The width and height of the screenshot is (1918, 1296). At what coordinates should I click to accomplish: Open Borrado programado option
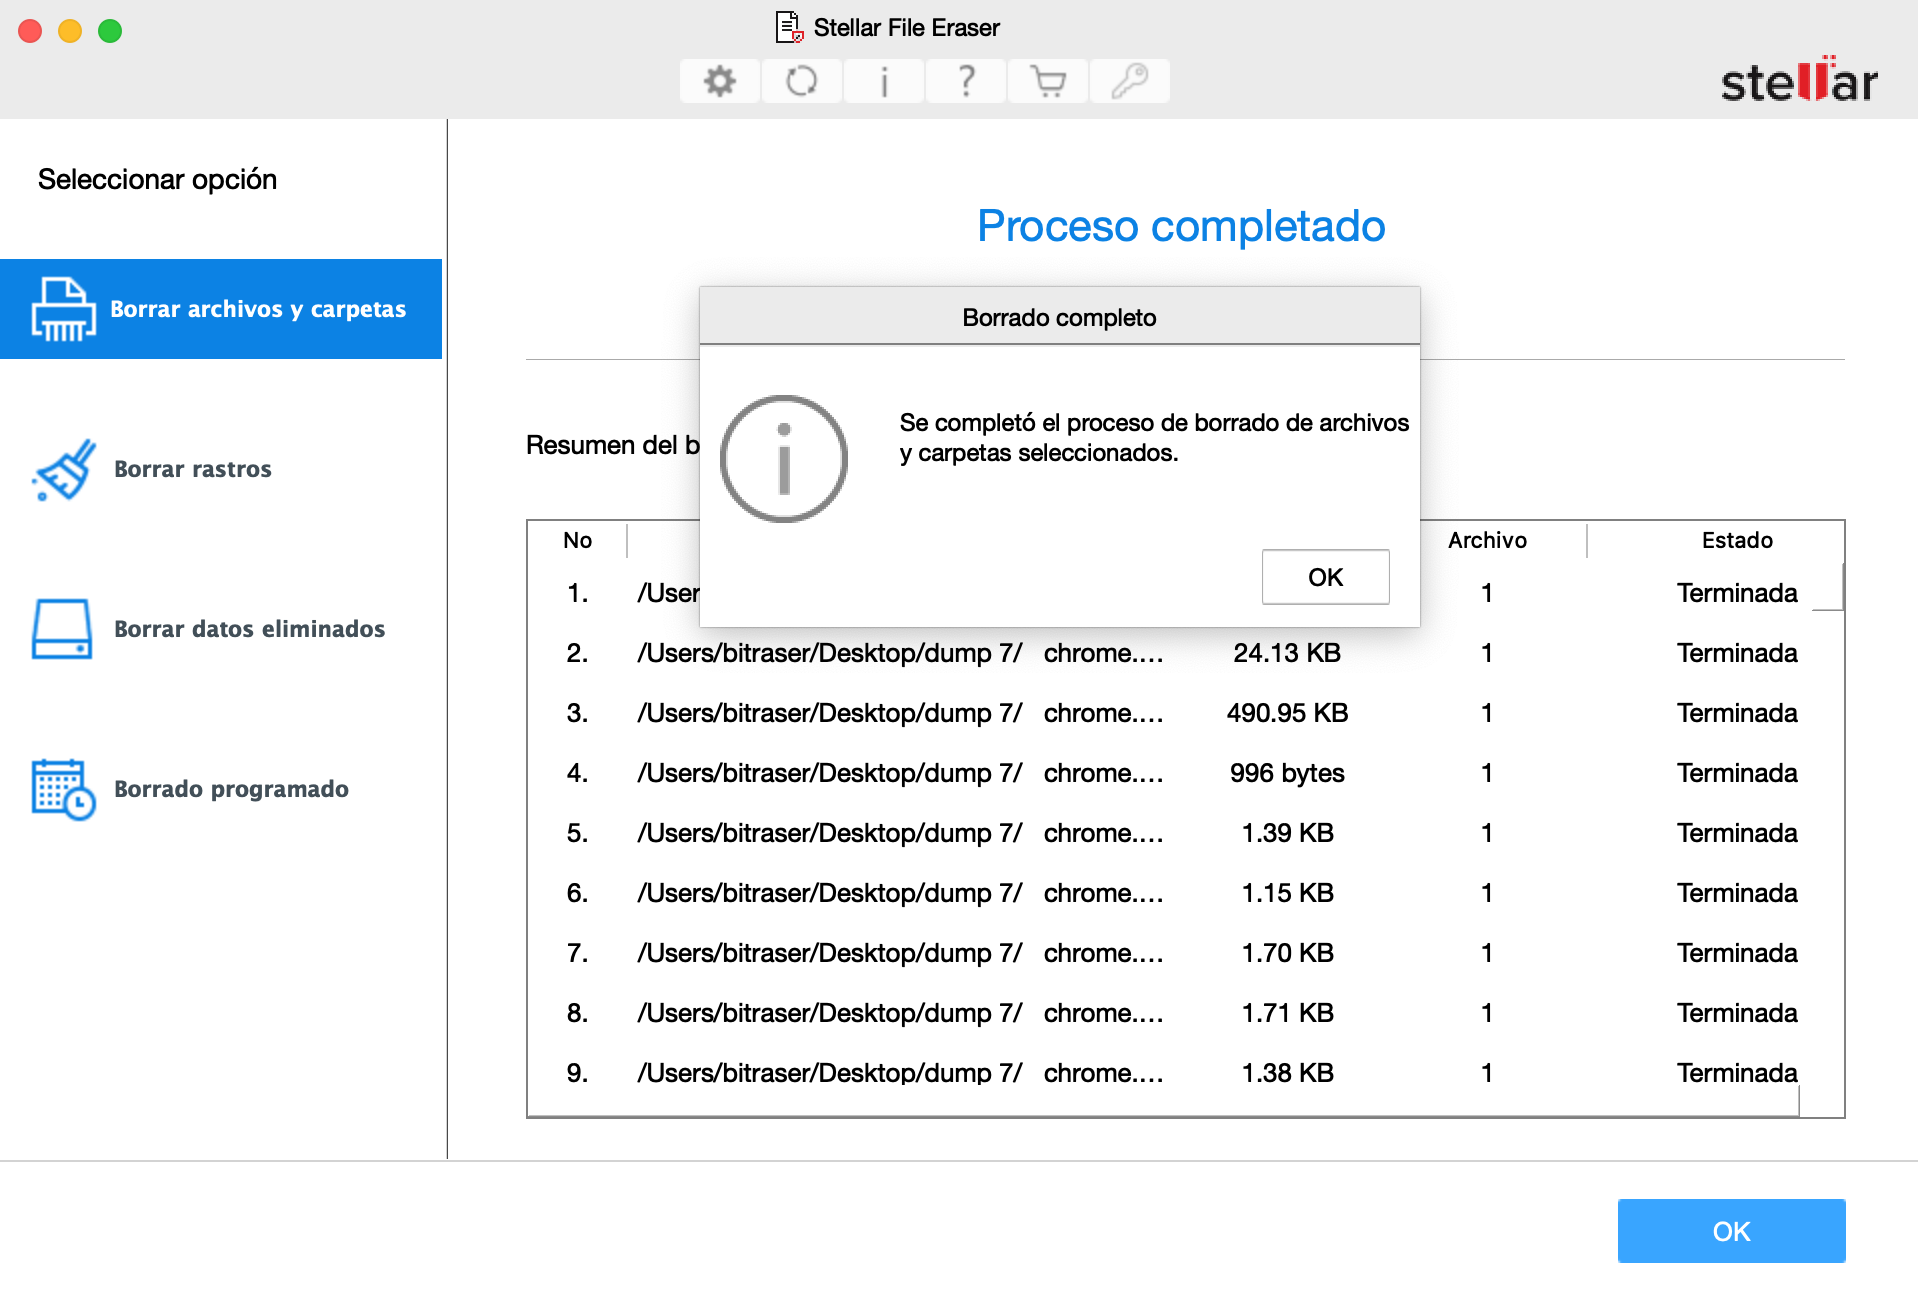tap(231, 789)
